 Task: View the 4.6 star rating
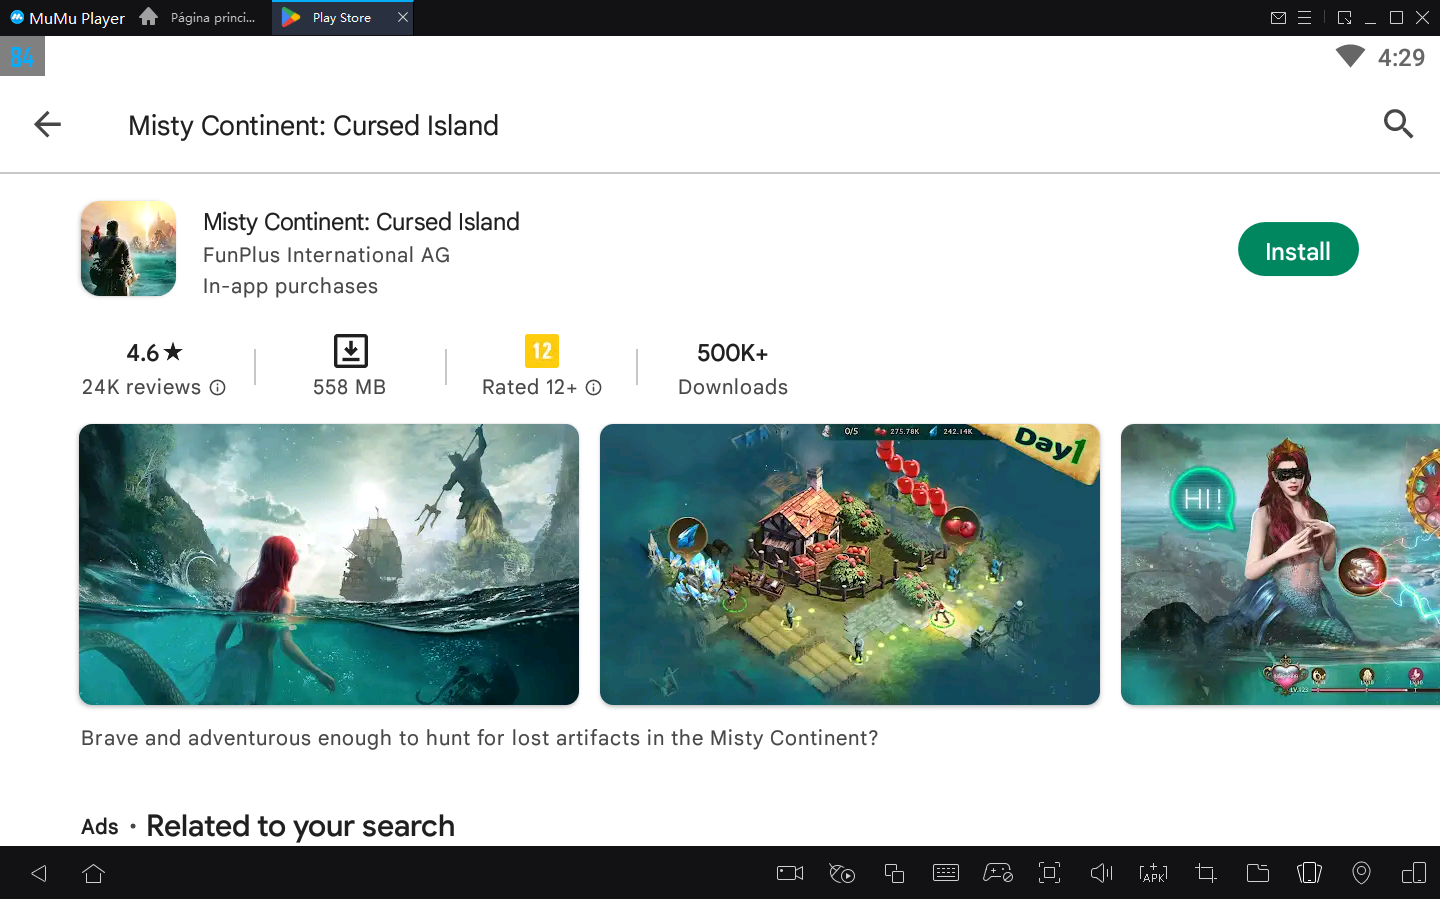pyautogui.click(x=154, y=352)
